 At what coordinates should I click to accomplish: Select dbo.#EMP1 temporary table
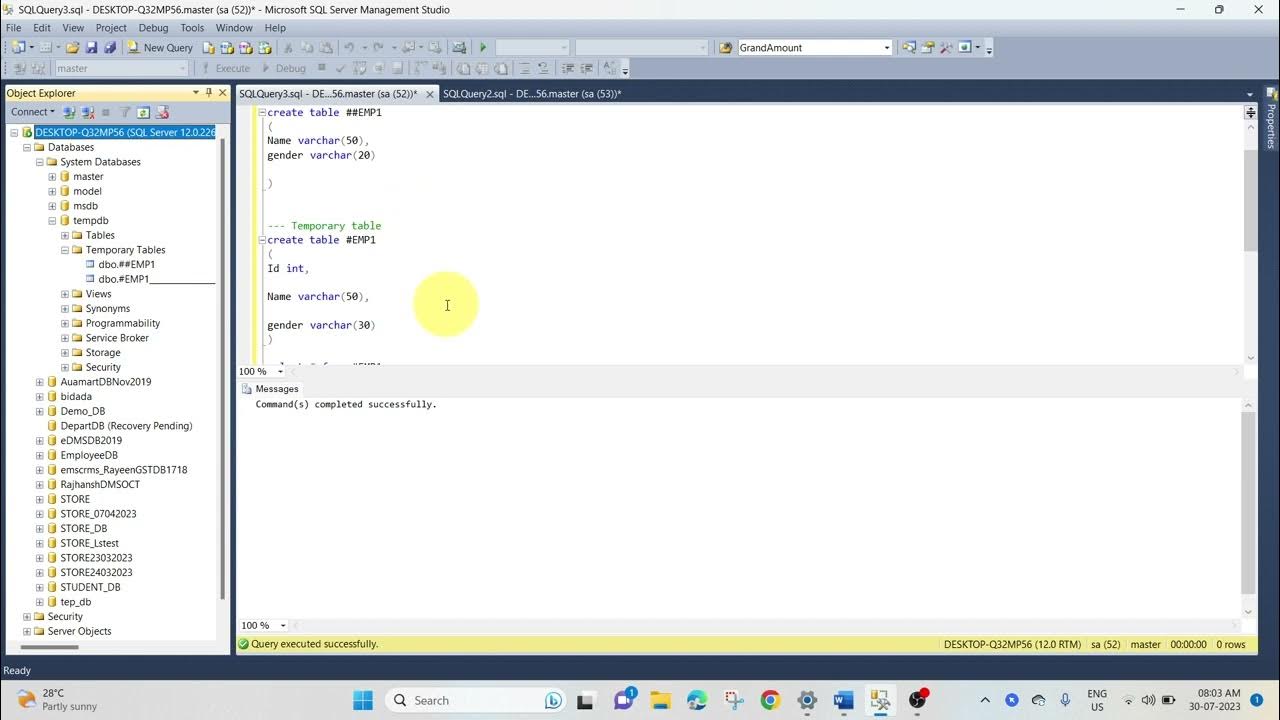pos(156,279)
